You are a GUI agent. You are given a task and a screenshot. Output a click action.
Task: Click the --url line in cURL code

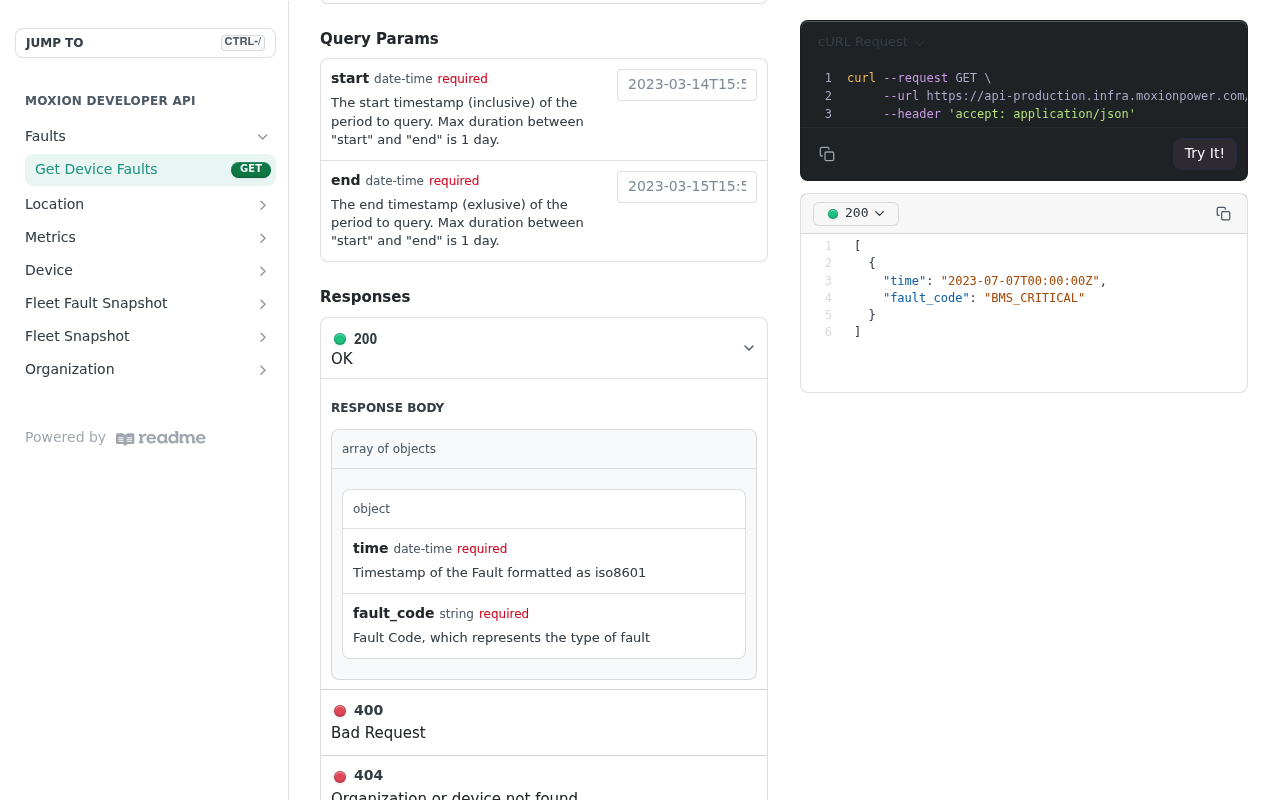click(1065, 96)
